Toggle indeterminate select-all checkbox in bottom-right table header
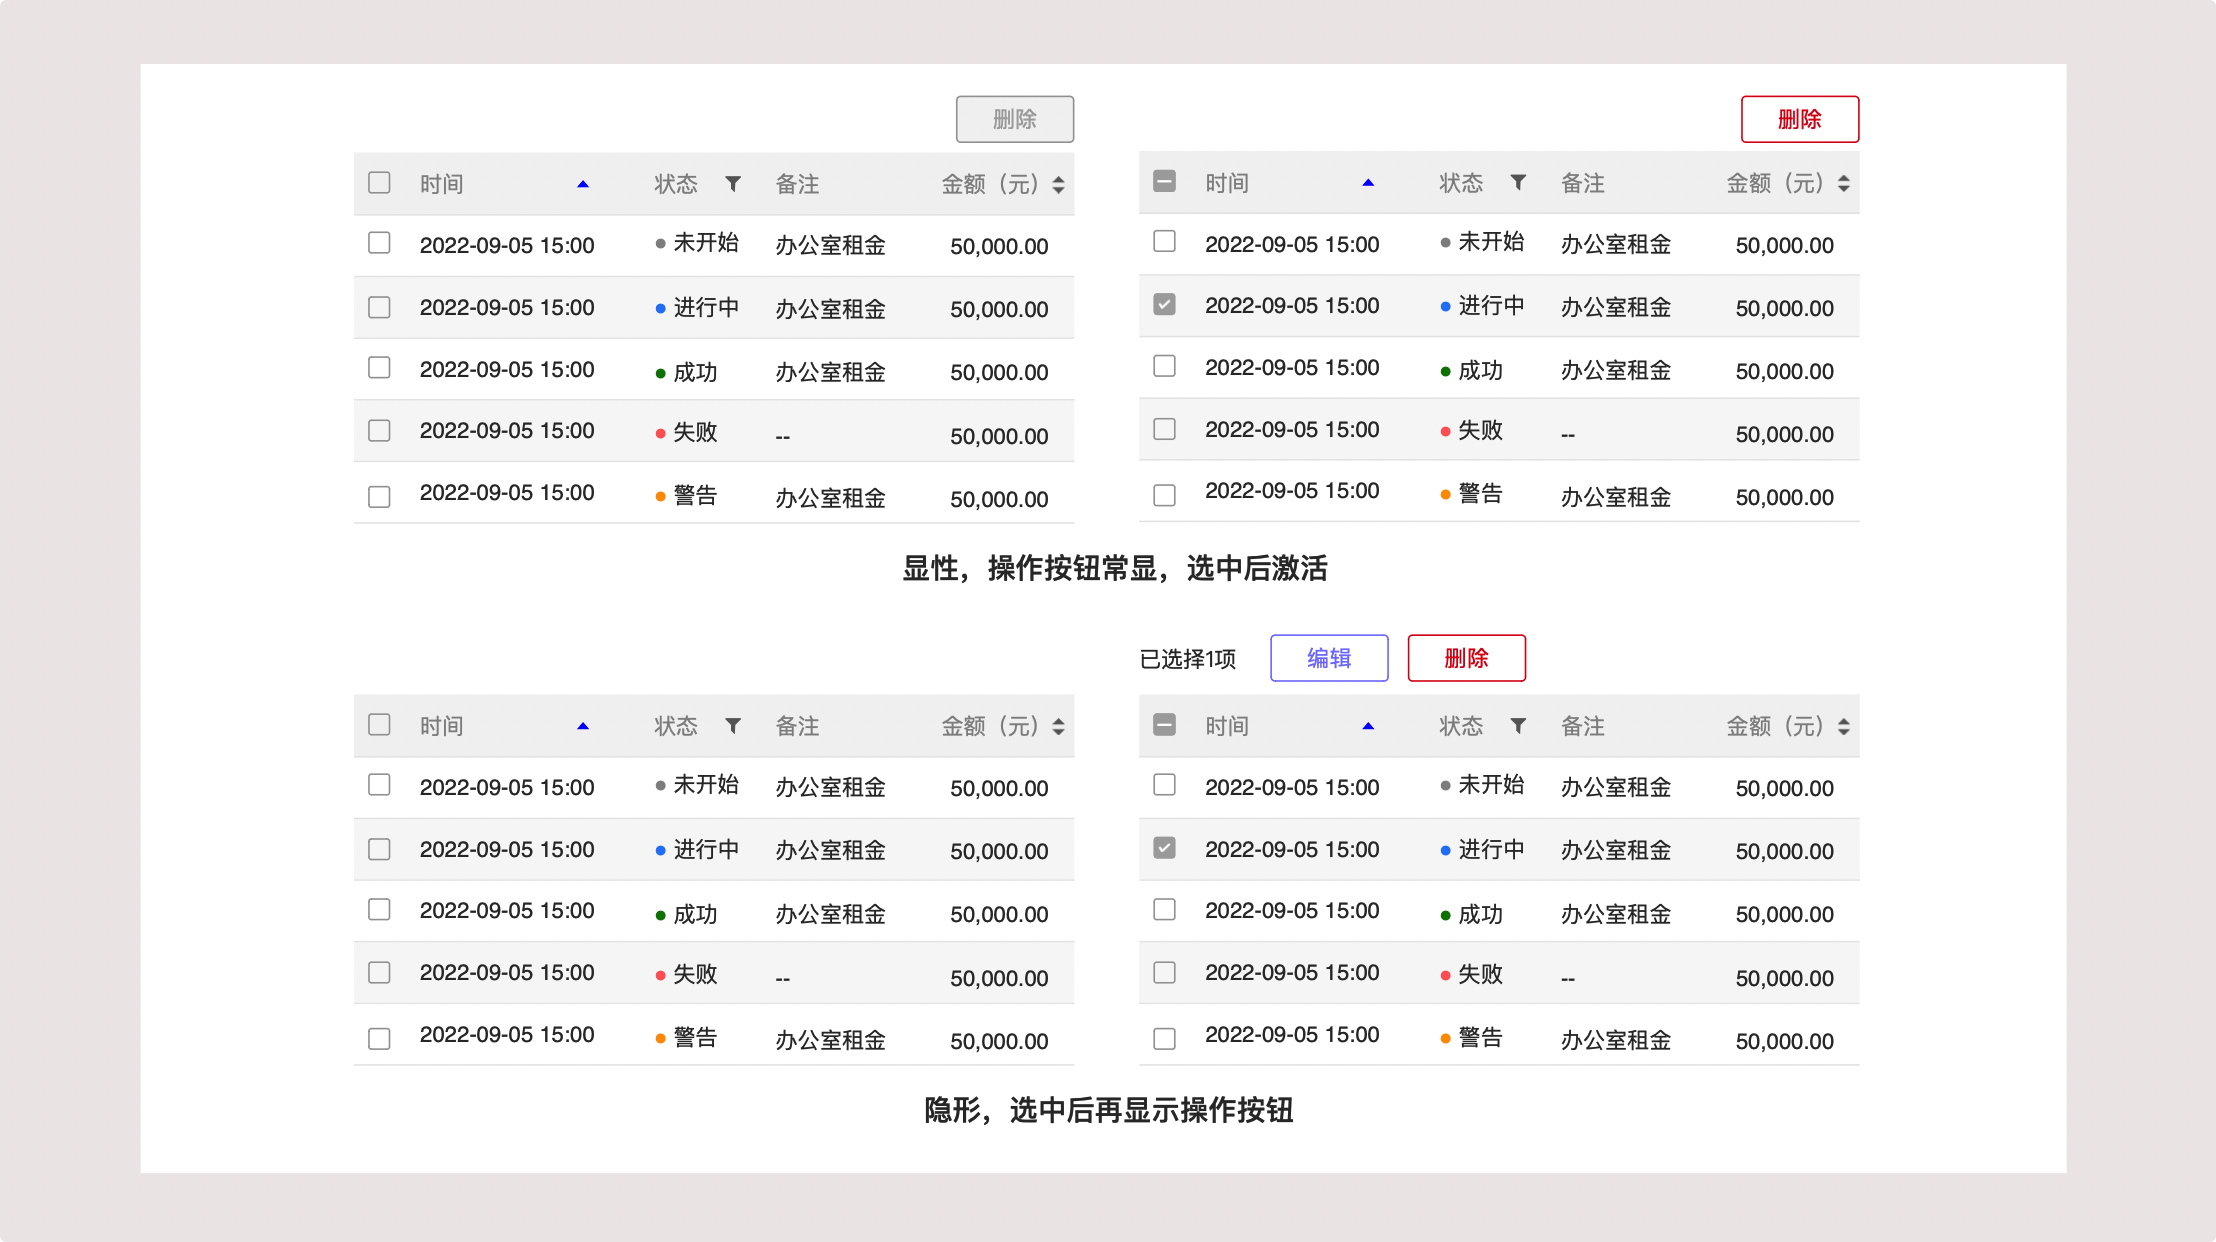The image size is (2216, 1242). tap(1164, 725)
